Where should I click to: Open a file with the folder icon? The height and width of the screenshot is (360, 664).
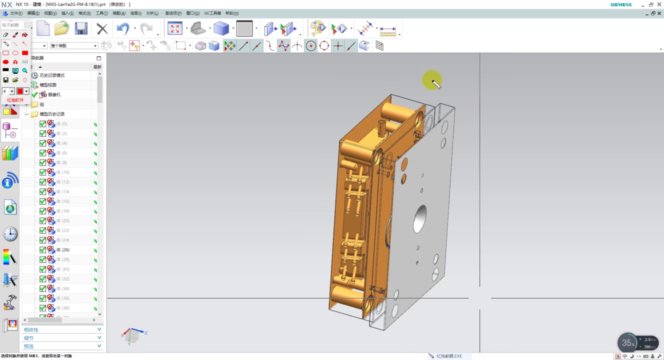pyautogui.click(x=62, y=29)
